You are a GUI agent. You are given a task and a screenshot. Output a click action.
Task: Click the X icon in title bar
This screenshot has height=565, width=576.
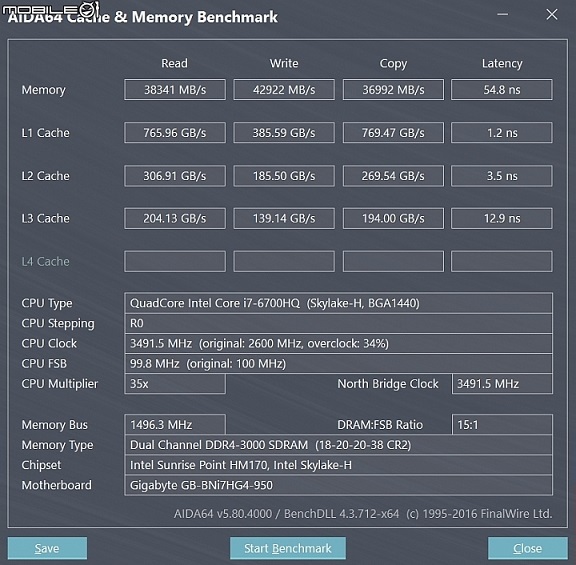coord(552,15)
